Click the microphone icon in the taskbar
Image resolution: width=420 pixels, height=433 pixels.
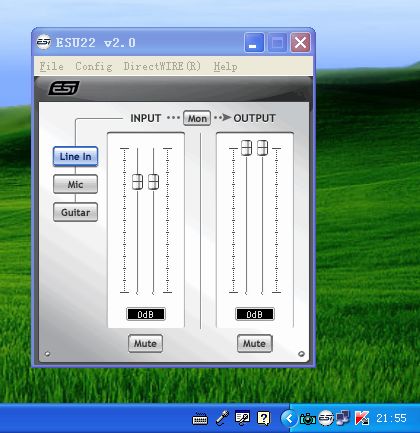pos(222,418)
